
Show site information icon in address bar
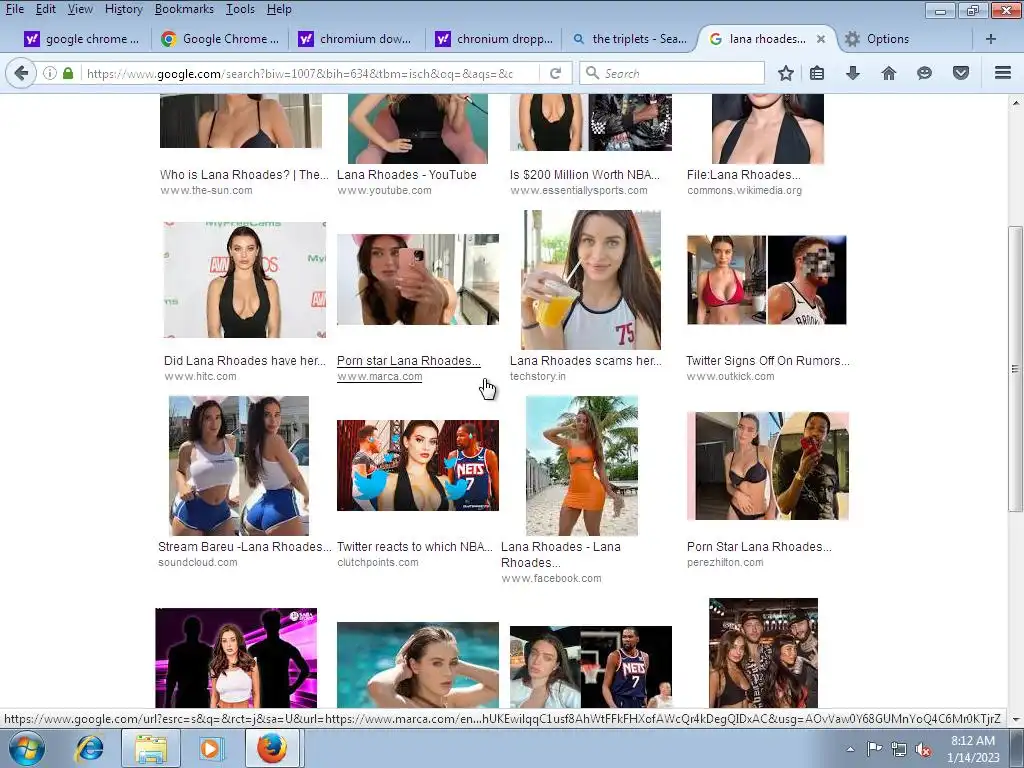(x=50, y=73)
